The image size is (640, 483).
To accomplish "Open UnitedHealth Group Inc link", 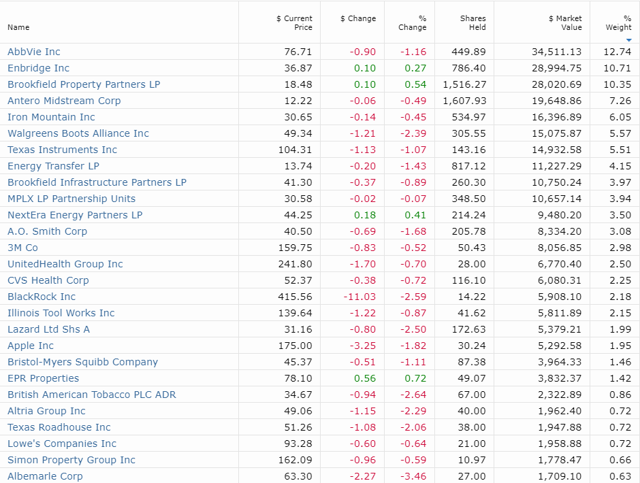I will (65, 264).
